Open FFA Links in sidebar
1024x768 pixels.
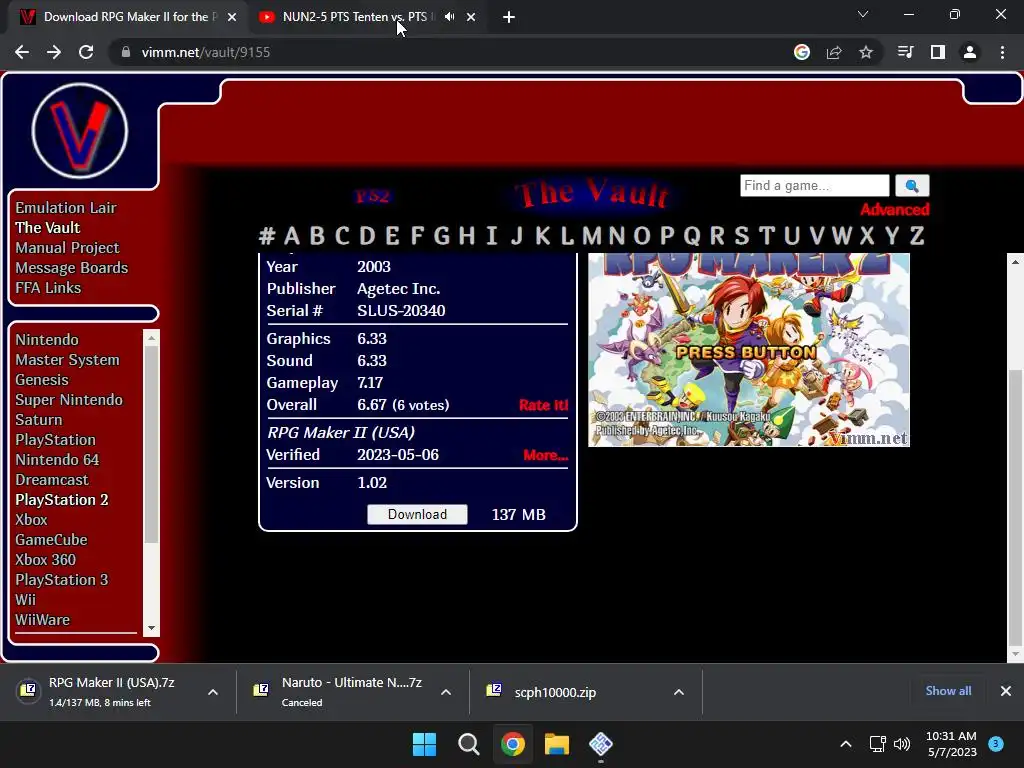pos(48,287)
